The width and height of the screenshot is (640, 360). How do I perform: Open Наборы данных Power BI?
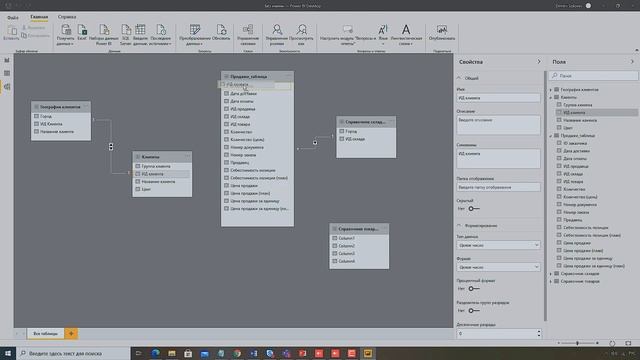pos(104,34)
